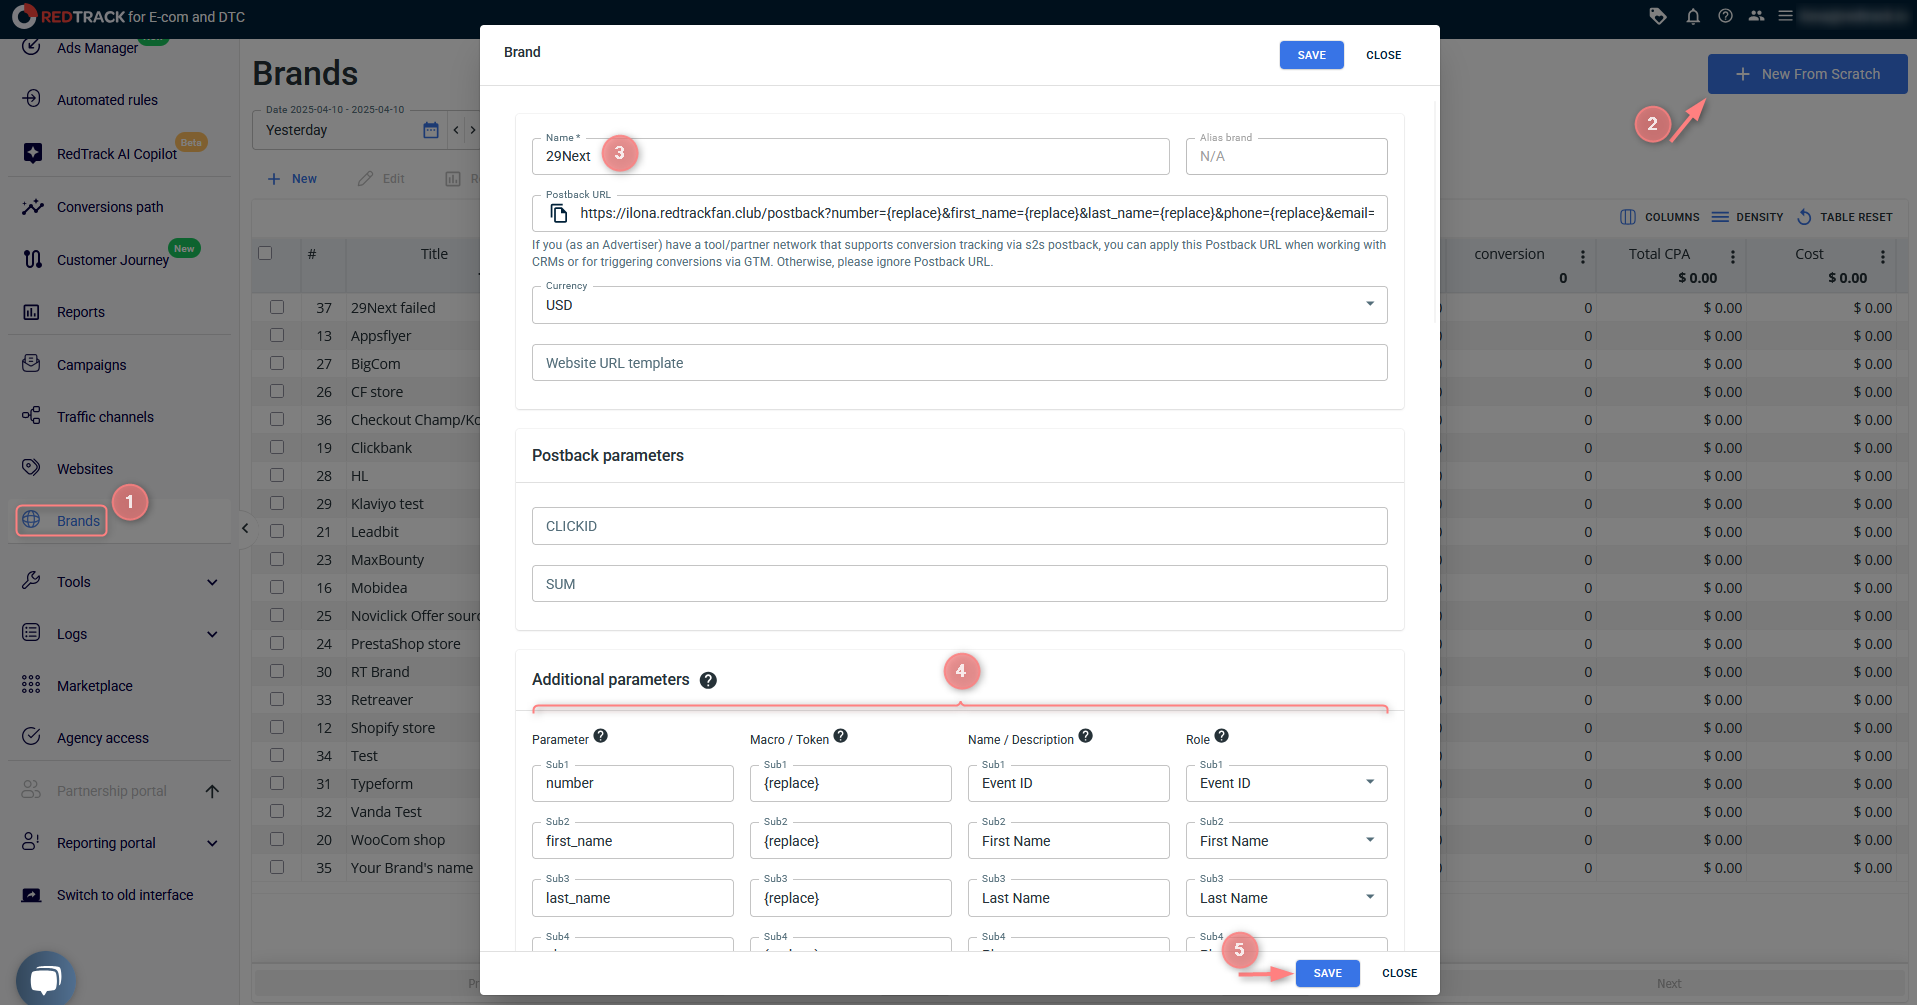
Task: Click DENSITY table setting
Action: point(1747,217)
